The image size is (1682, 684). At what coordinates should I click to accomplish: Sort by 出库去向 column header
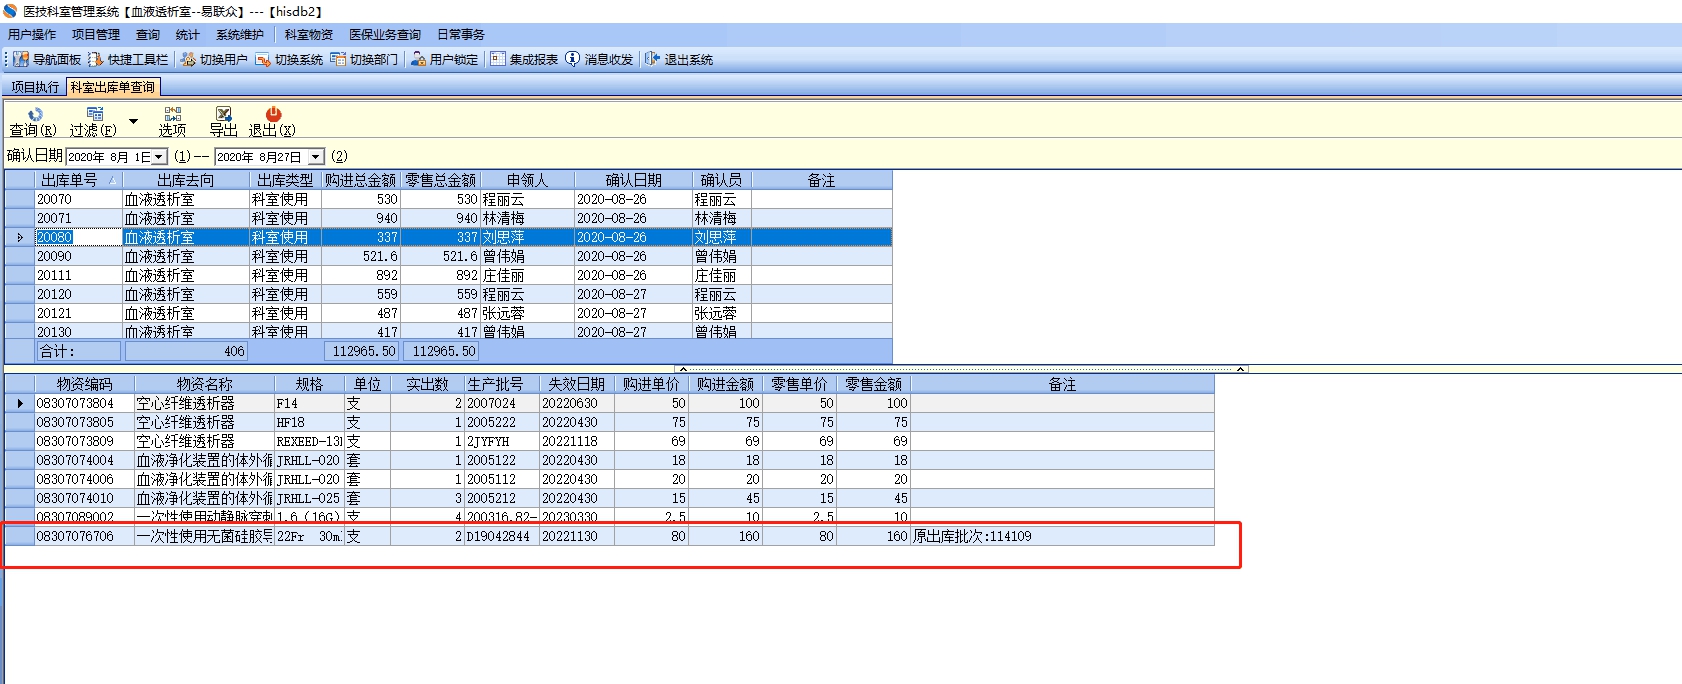coord(186,180)
